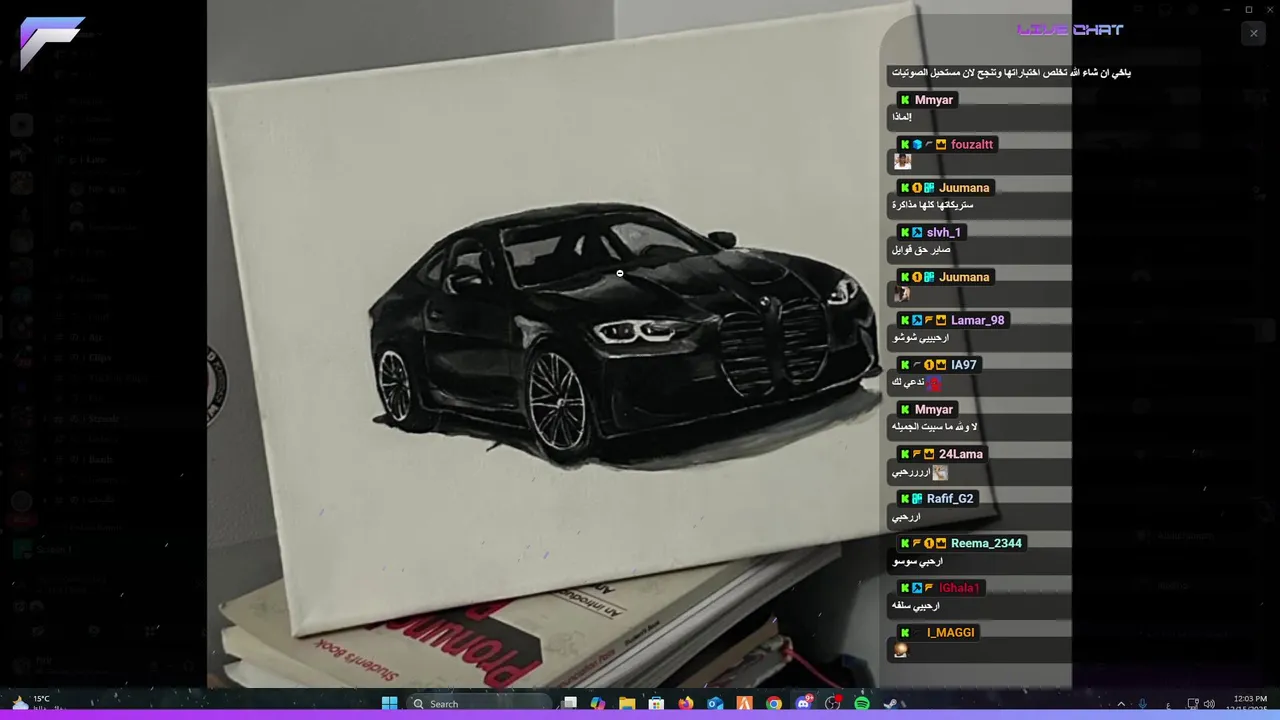This screenshot has height=720, width=1280.
Task: Click the green Kick badge beside slvh_1
Action: pyautogui.click(x=905, y=233)
